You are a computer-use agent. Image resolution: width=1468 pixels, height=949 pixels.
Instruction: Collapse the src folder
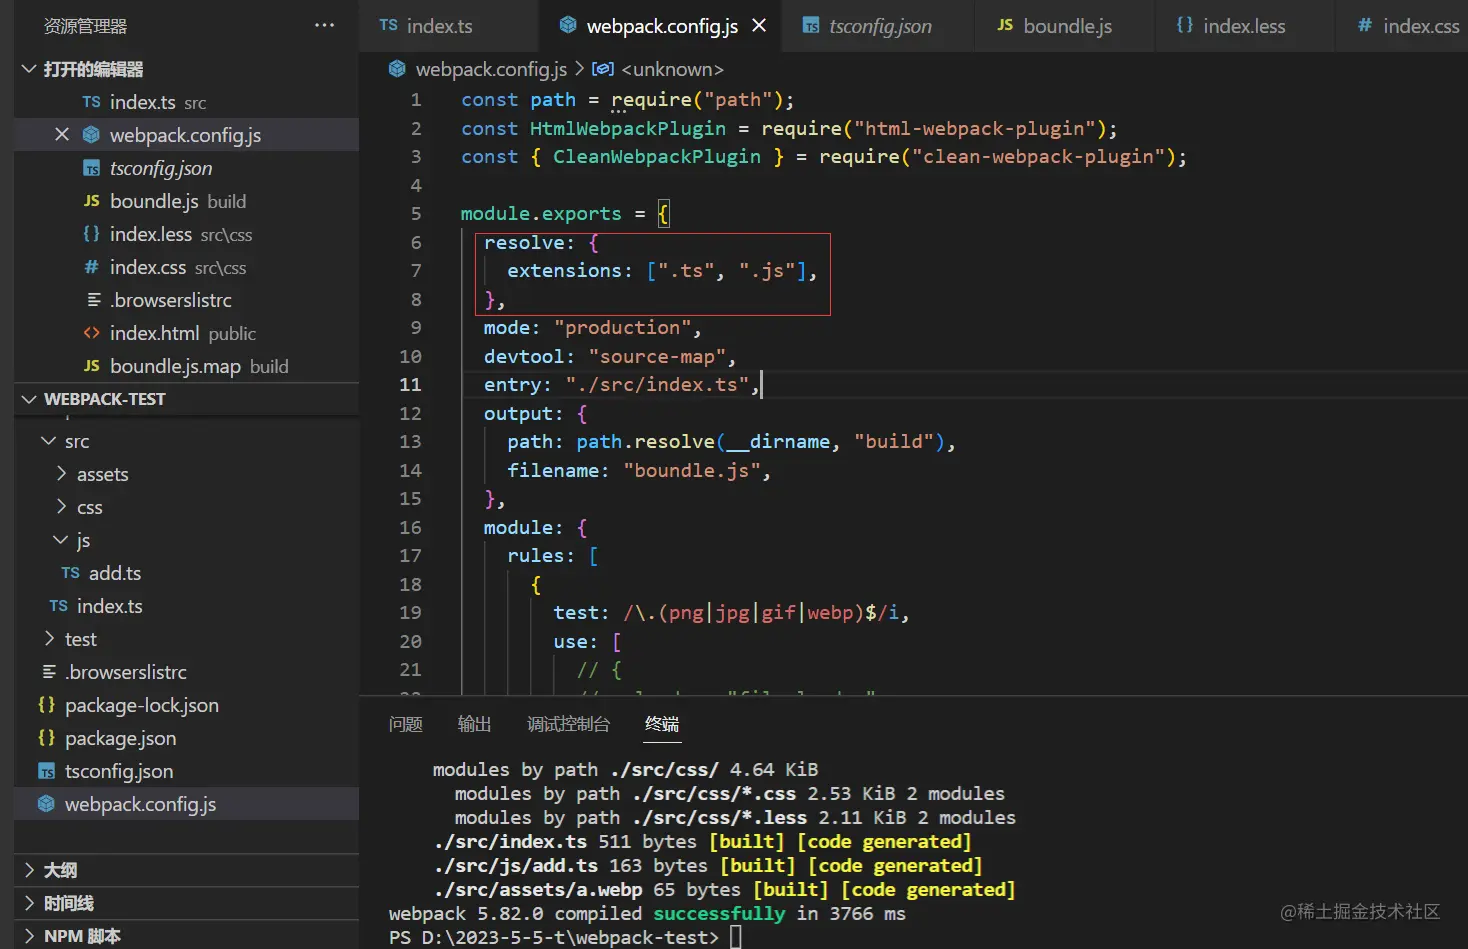click(x=48, y=441)
